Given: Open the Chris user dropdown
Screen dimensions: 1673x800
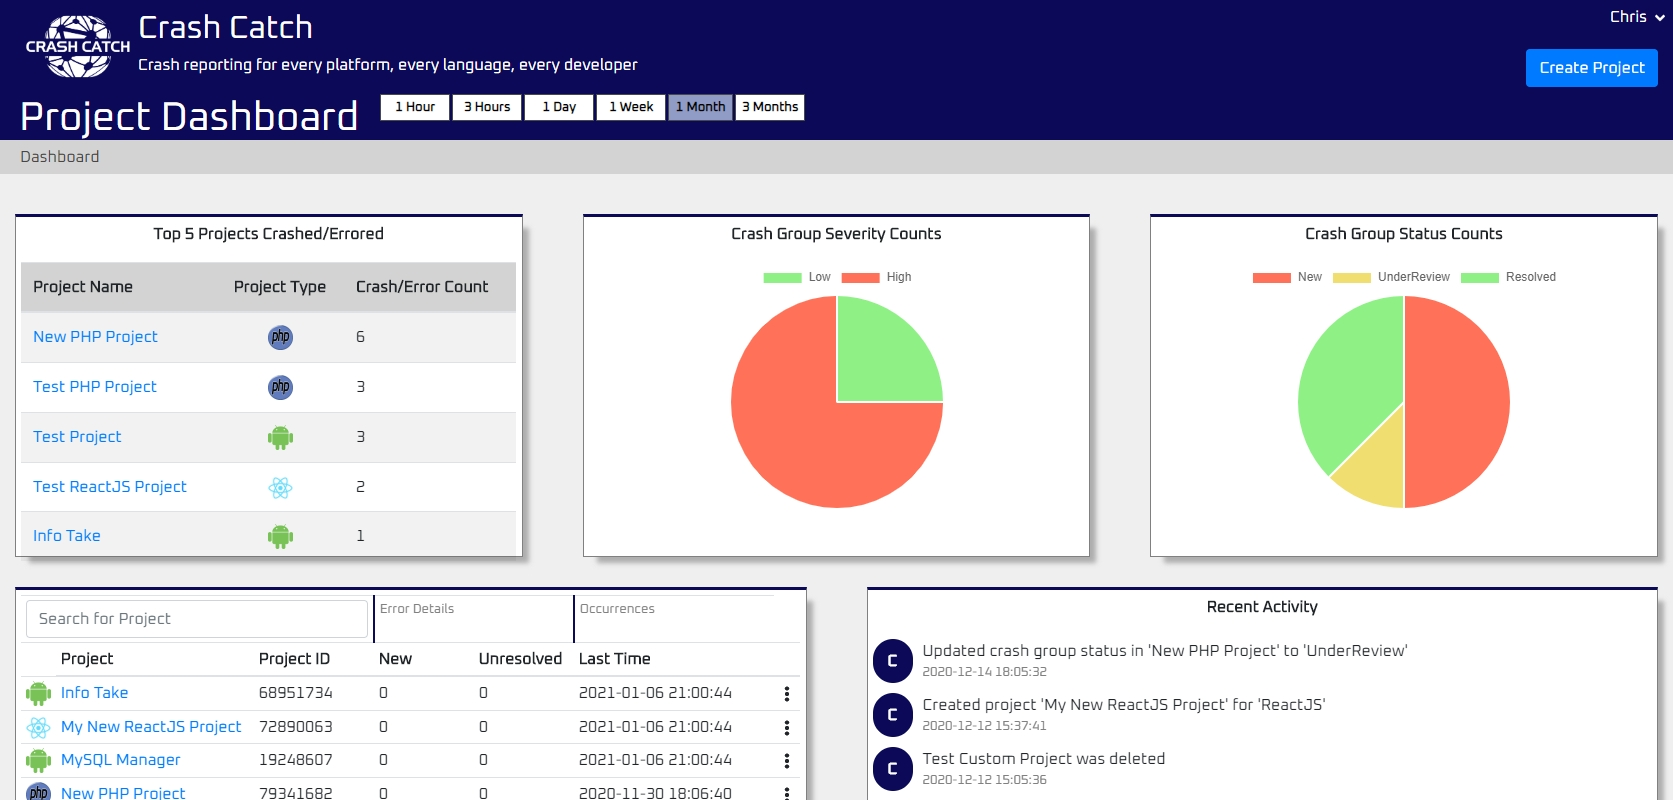Looking at the screenshot, I should [1636, 17].
